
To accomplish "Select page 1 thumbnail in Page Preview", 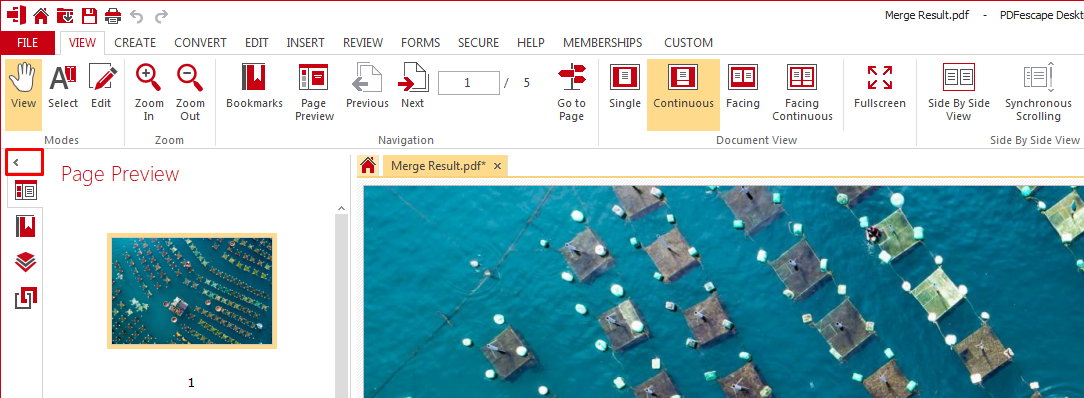I will (x=192, y=291).
